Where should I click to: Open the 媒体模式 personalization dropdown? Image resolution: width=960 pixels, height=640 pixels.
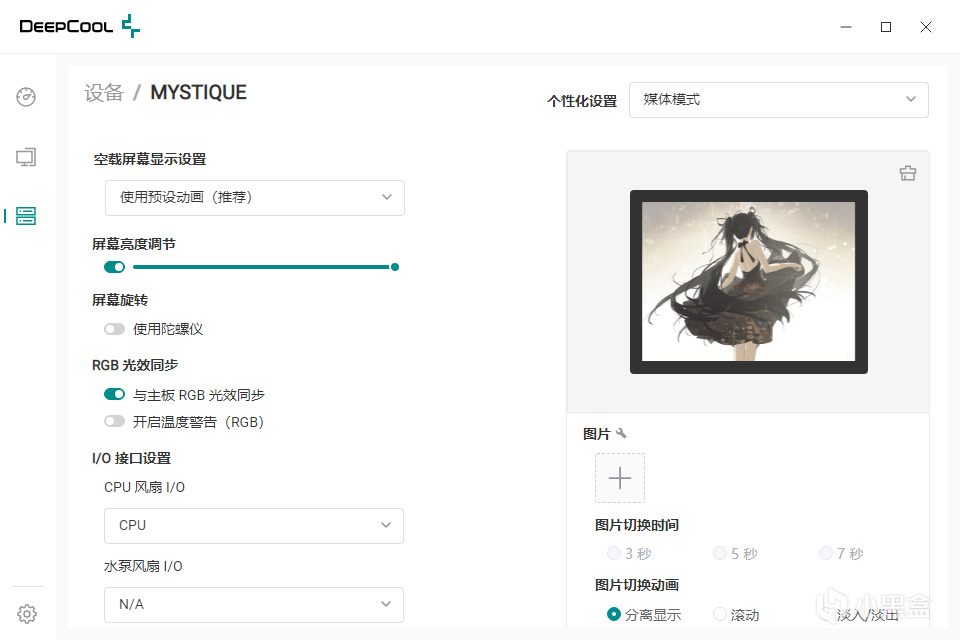pyautogui.click(x=779, y=100)
